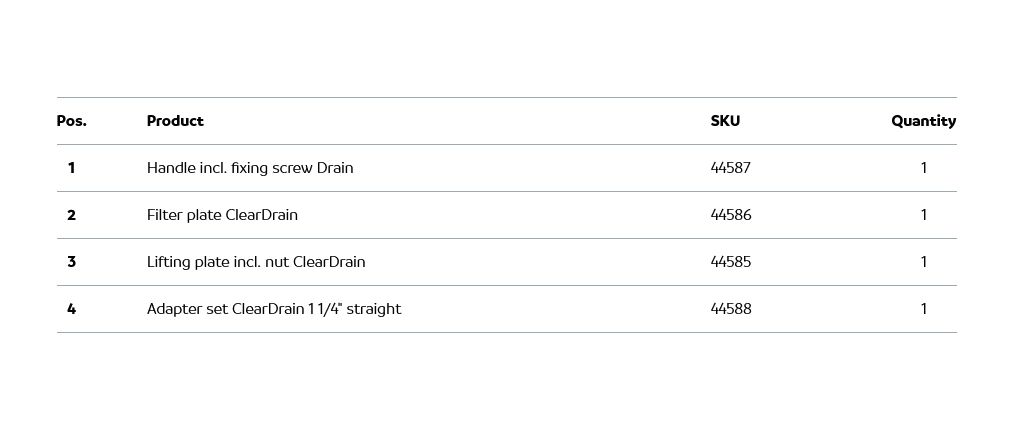Select position number 2

pos(71,215)
